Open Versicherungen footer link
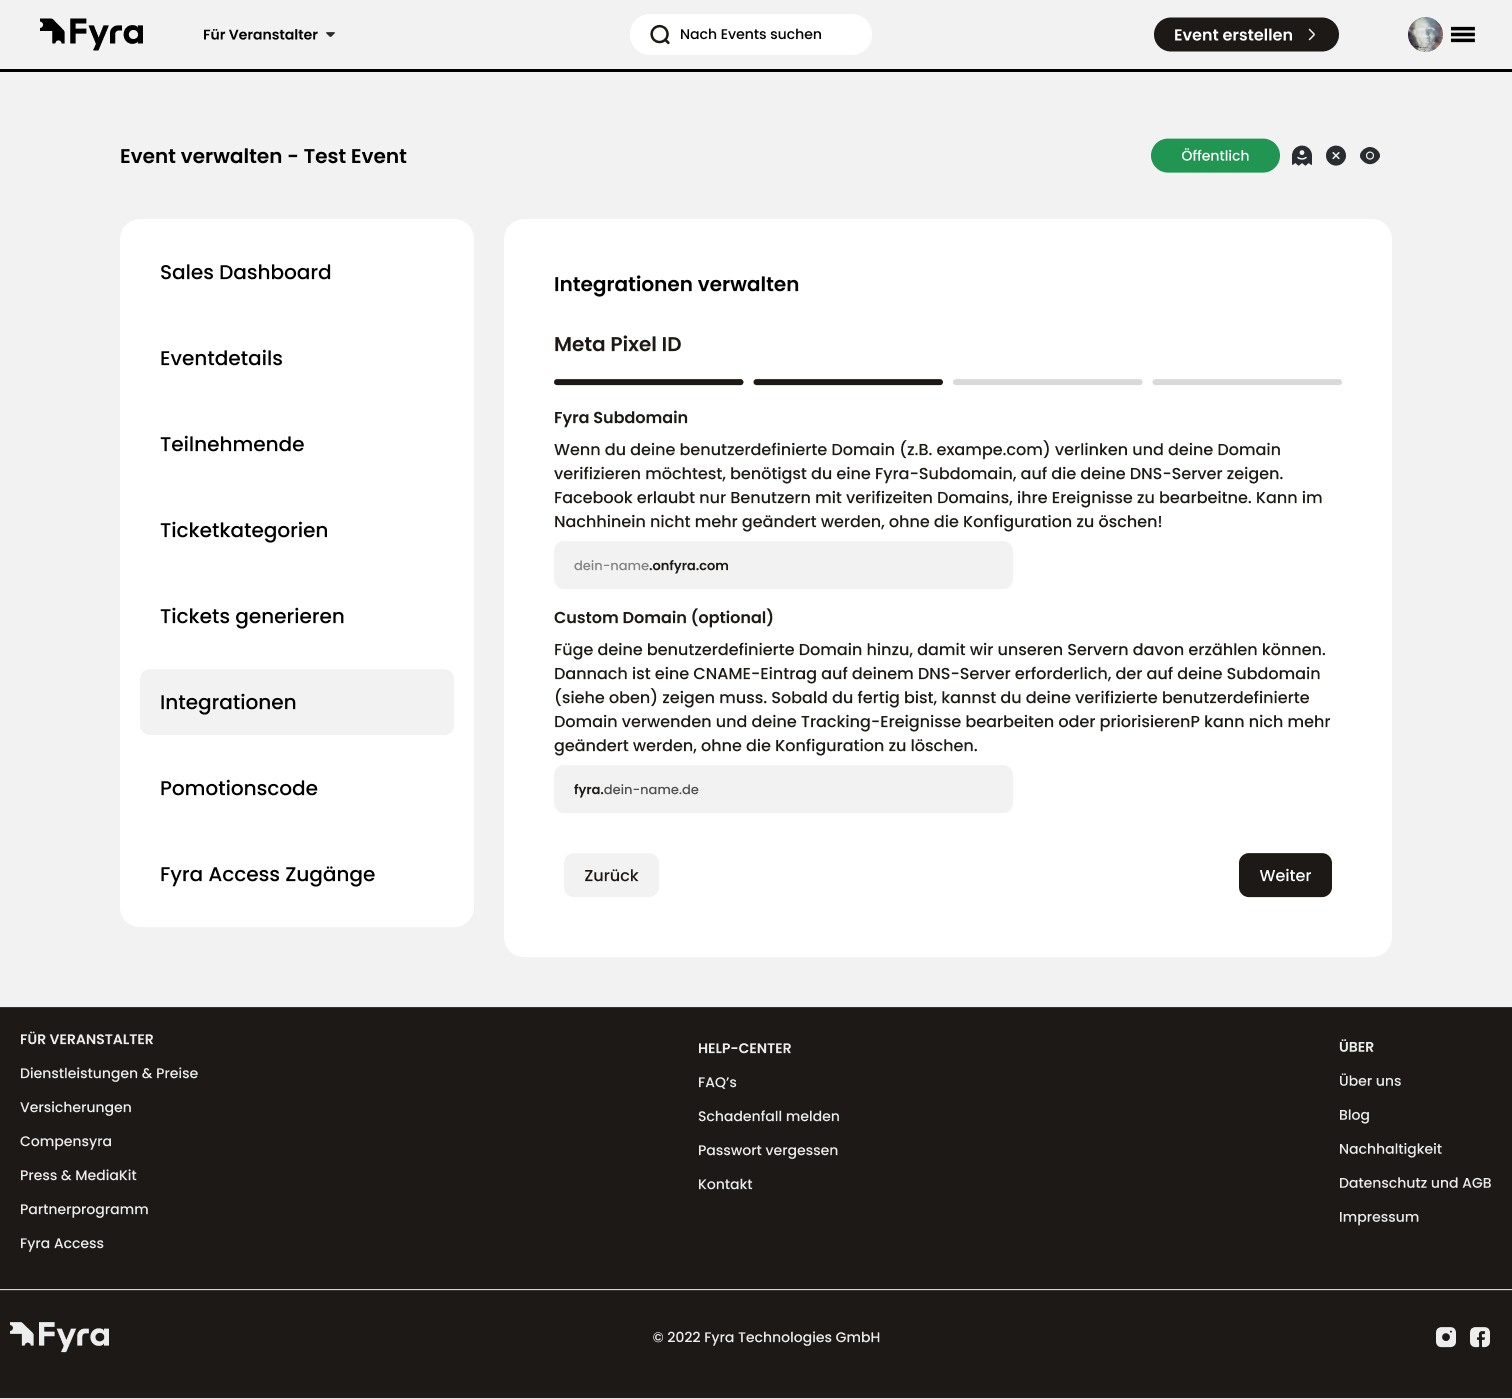Viewport: 1512px width, 1399px height. 76,1107
